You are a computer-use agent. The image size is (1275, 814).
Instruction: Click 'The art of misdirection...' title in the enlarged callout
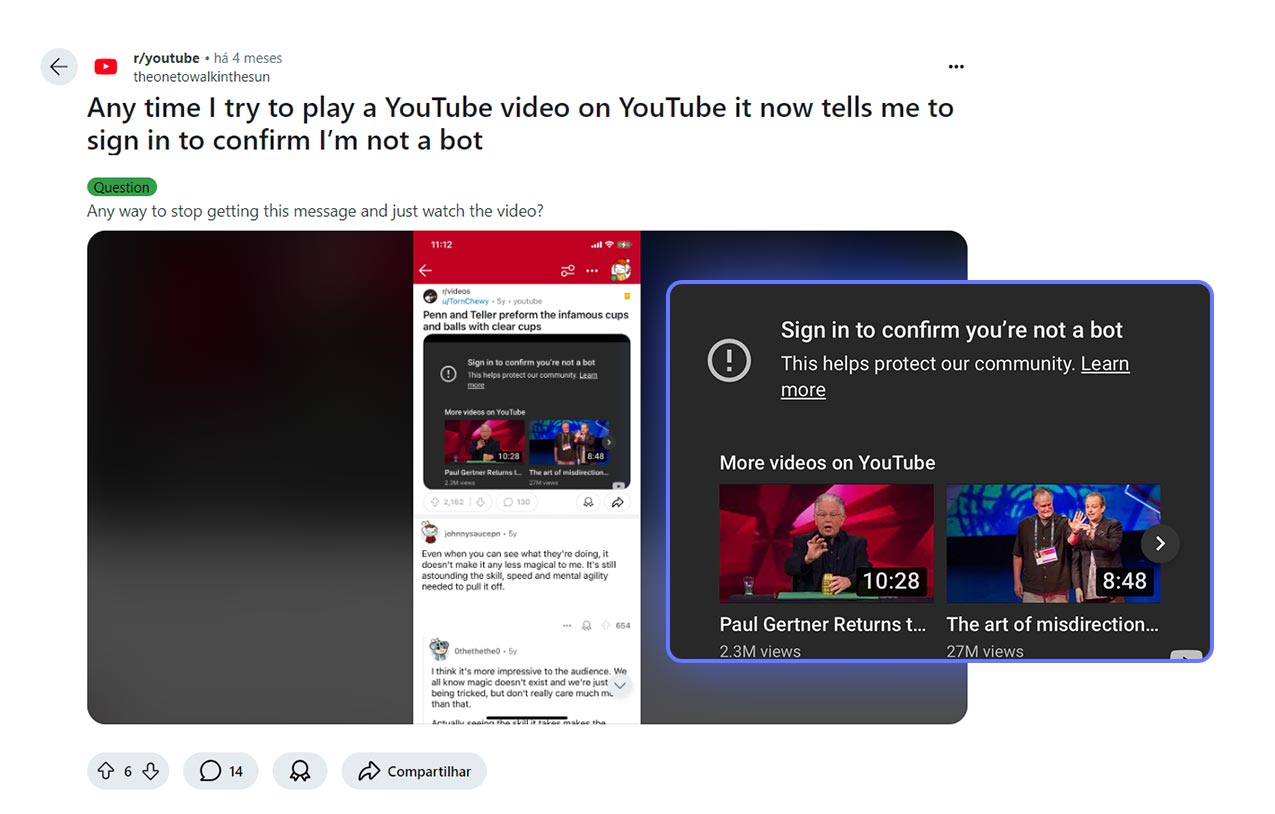(x=1052, y=624)
